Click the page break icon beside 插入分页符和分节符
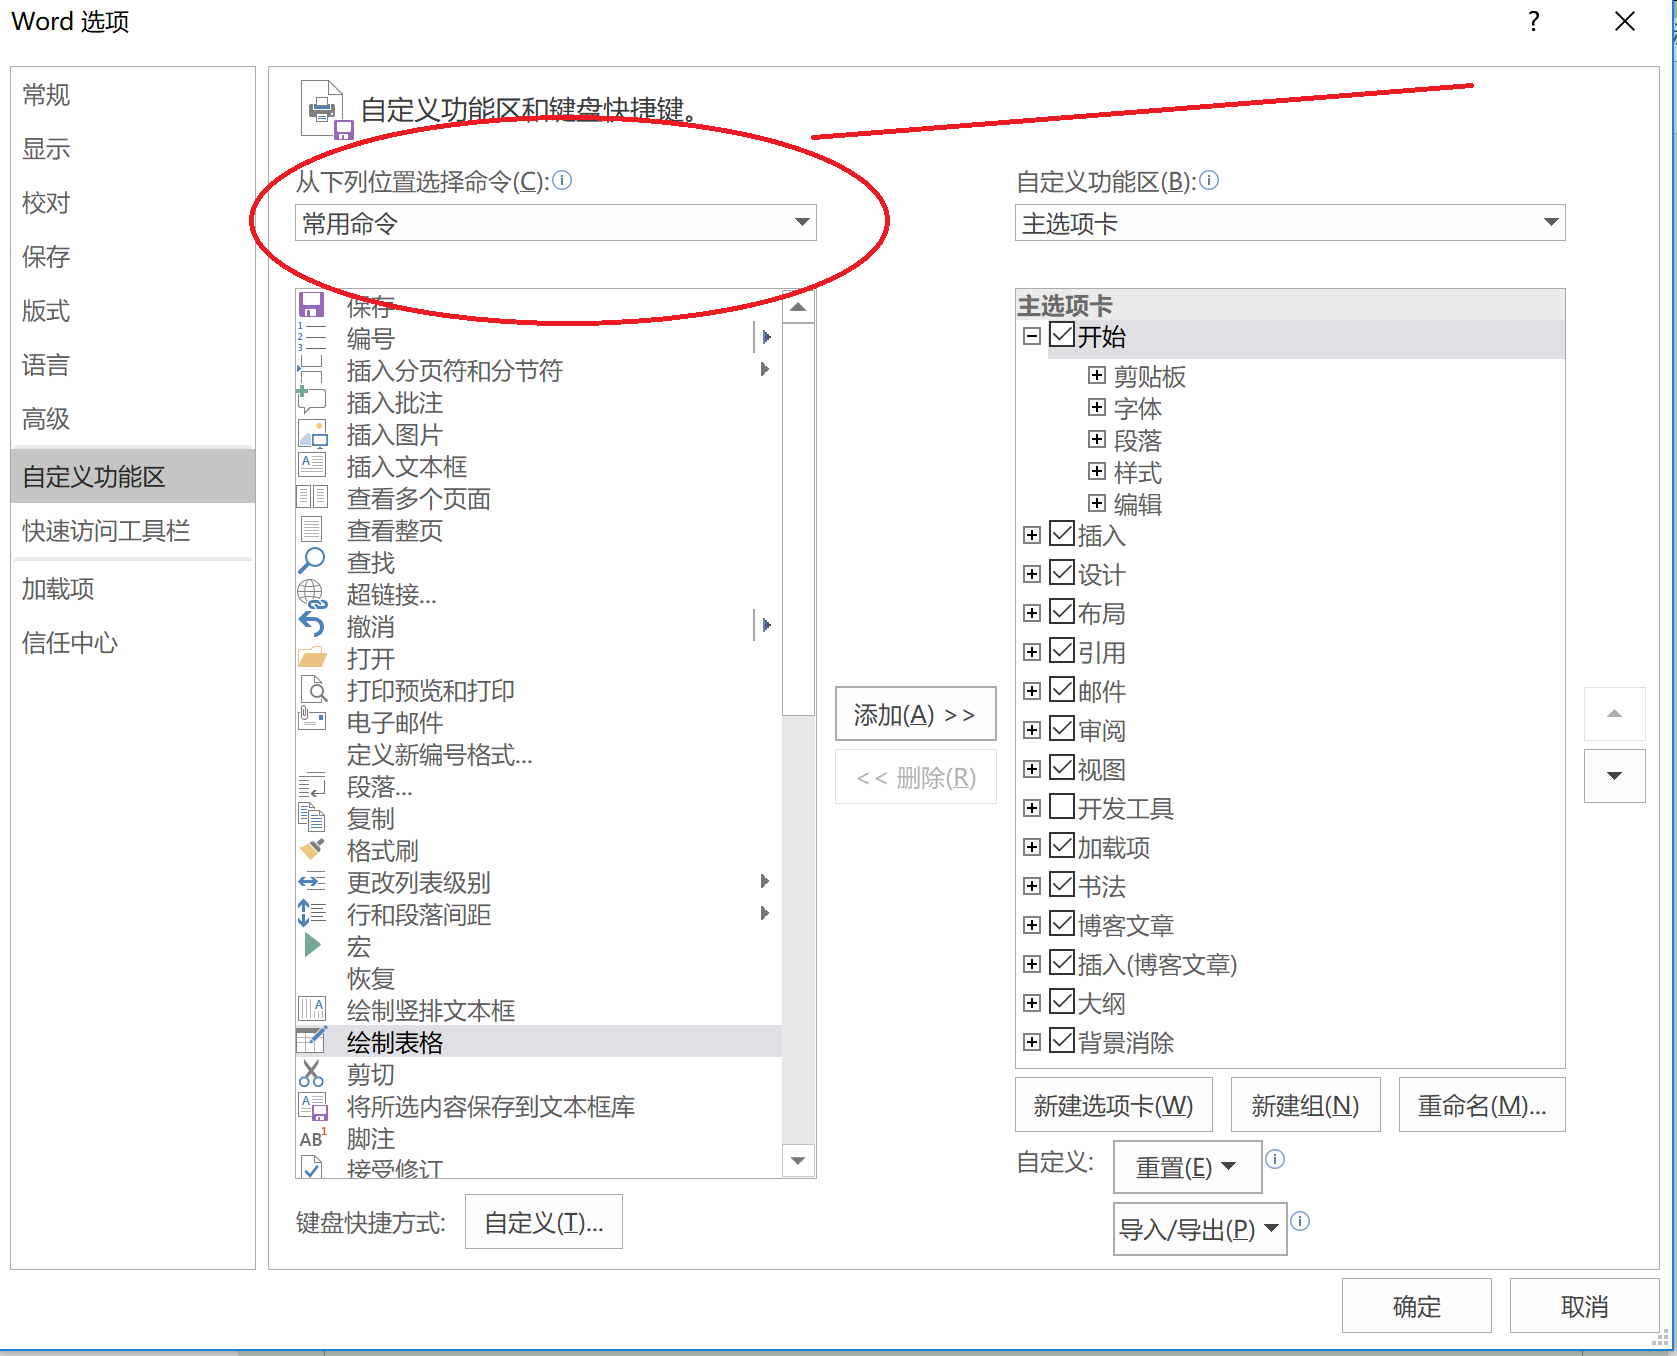 point(312,369)
